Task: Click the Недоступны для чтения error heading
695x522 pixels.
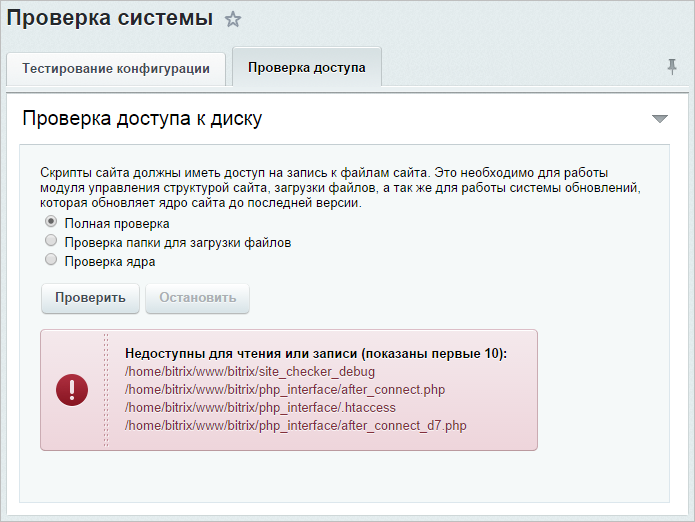Action: 316,354
